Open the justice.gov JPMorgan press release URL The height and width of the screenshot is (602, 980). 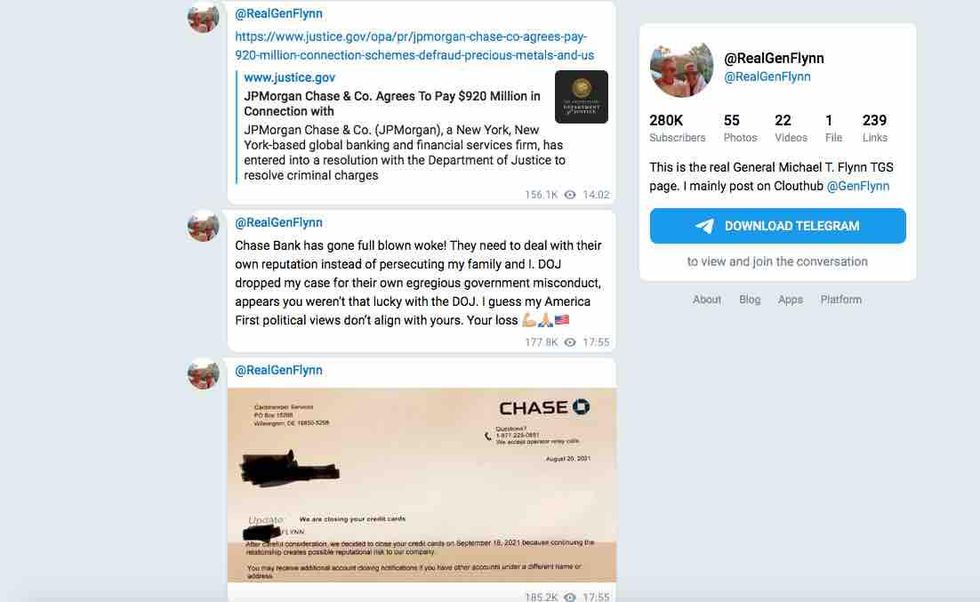pyautogui.click(x=414, y=46)
